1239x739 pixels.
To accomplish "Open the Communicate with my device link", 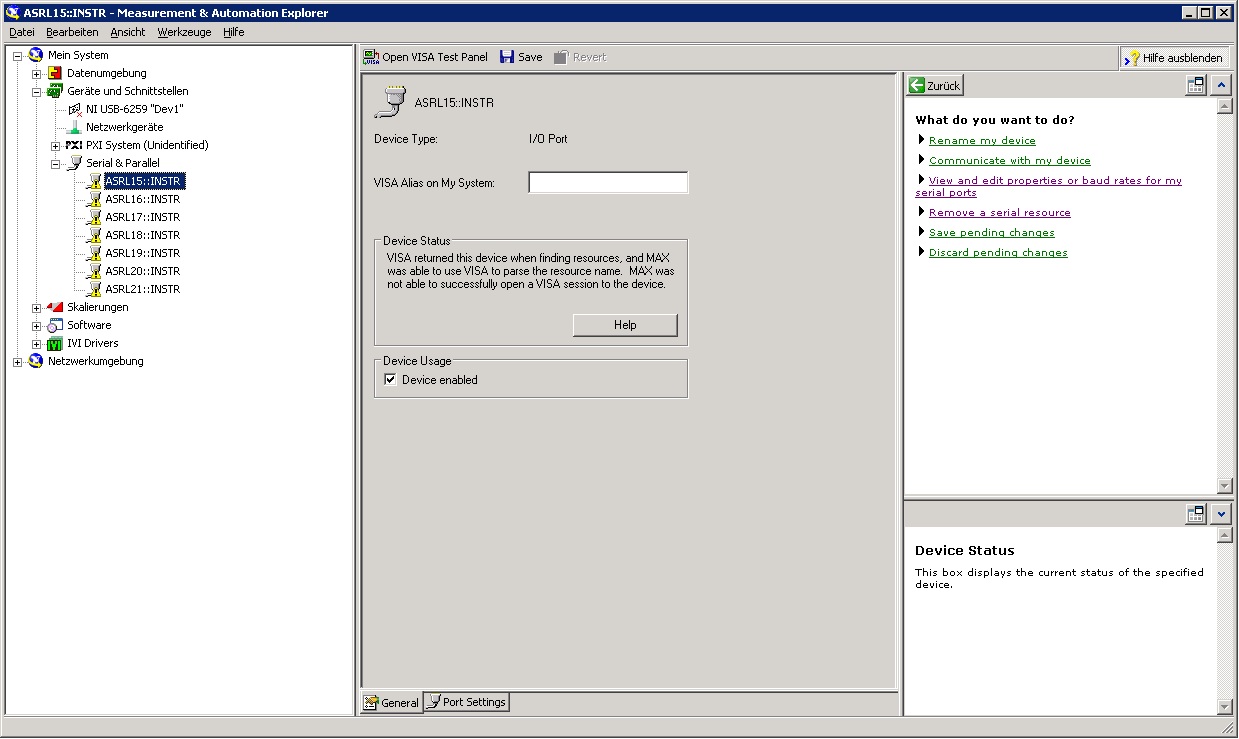I will pos(1010,161).
